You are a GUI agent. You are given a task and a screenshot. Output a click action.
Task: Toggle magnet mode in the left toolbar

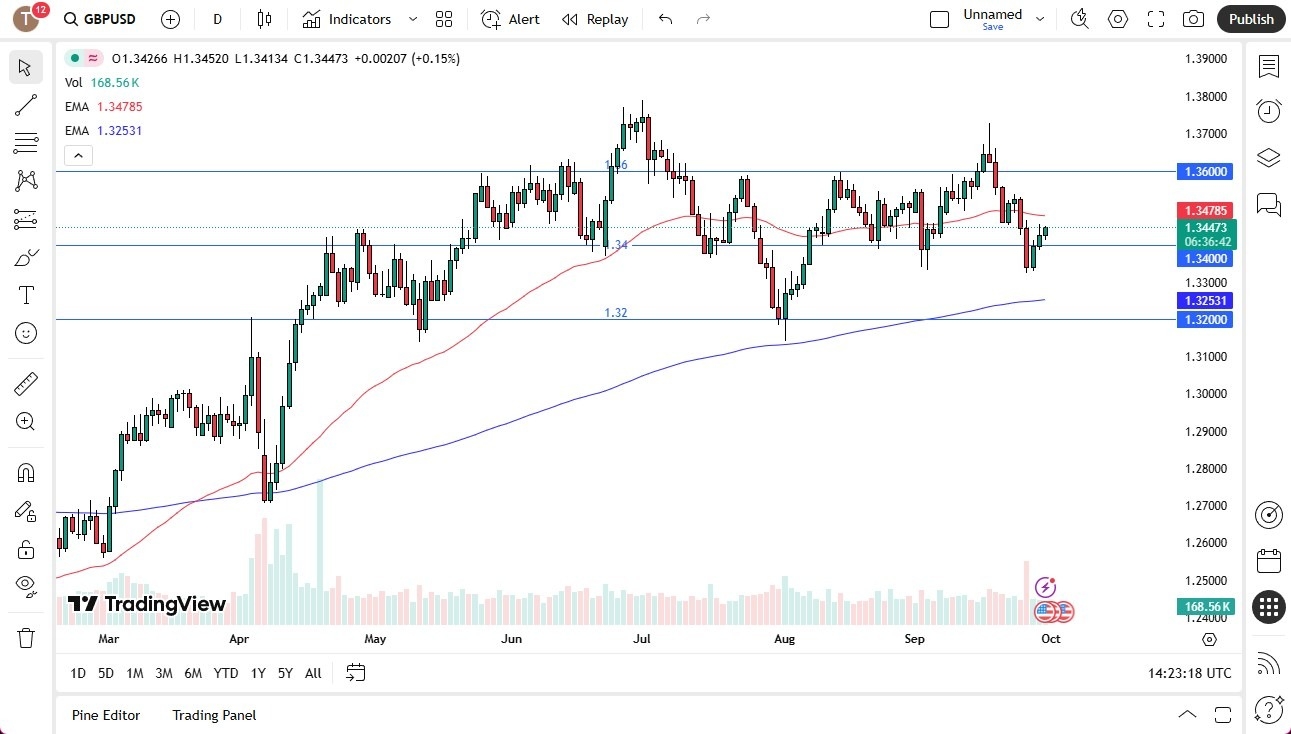(x=25, y=472)
